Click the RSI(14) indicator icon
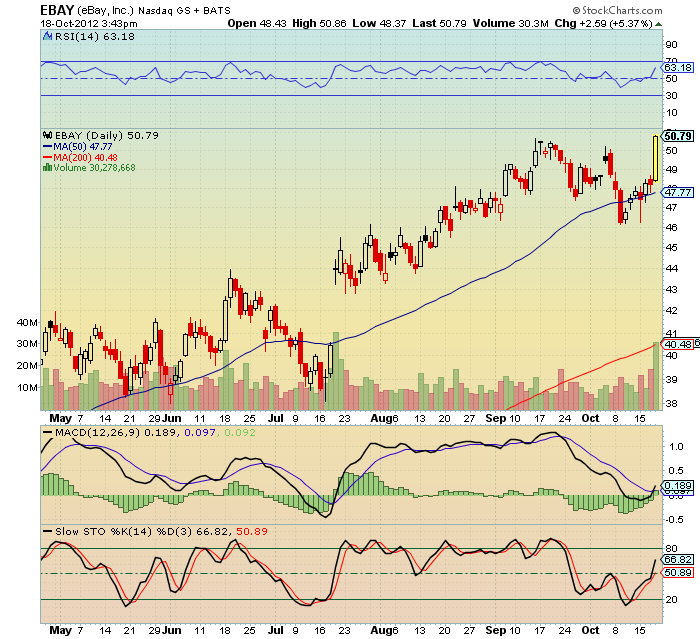The width and height of the screenshot is (700, 639). pyautogui.click(x=47, y=36)
